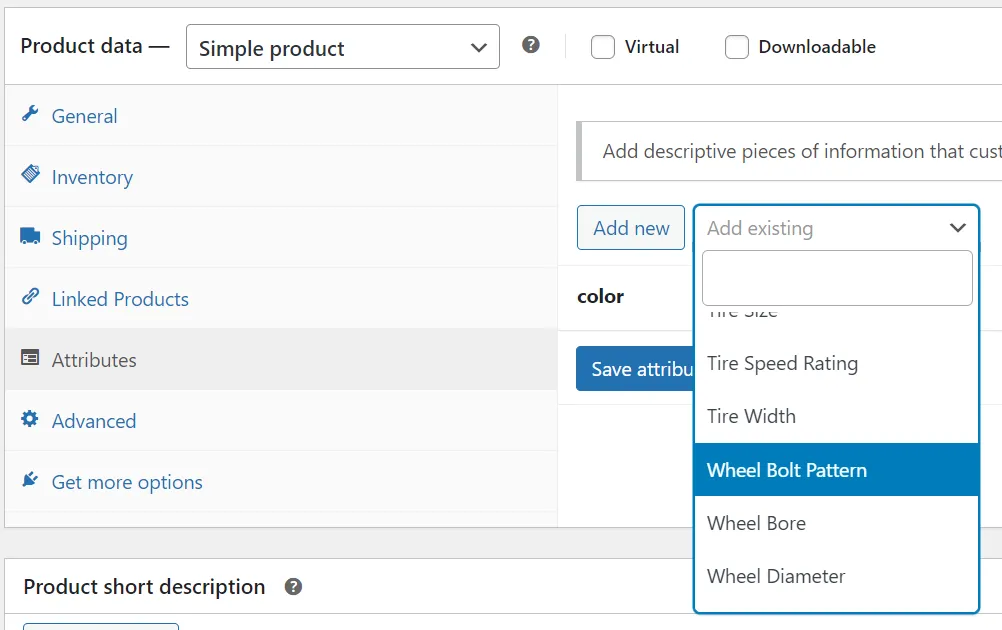Click the Get more options plug icon

coord(30,480)
